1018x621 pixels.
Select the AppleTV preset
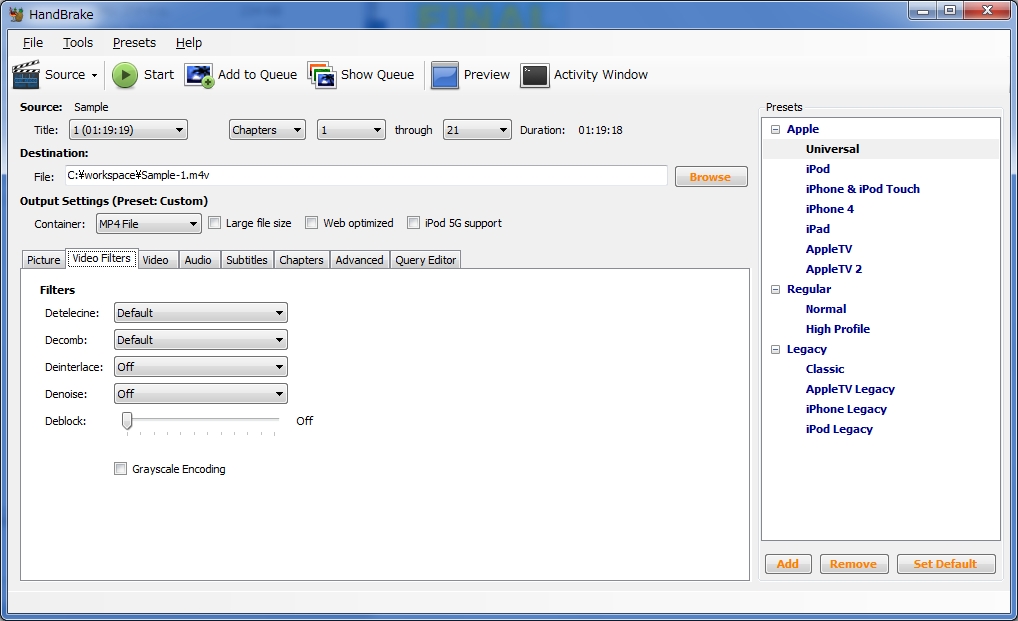coord(828,249)
